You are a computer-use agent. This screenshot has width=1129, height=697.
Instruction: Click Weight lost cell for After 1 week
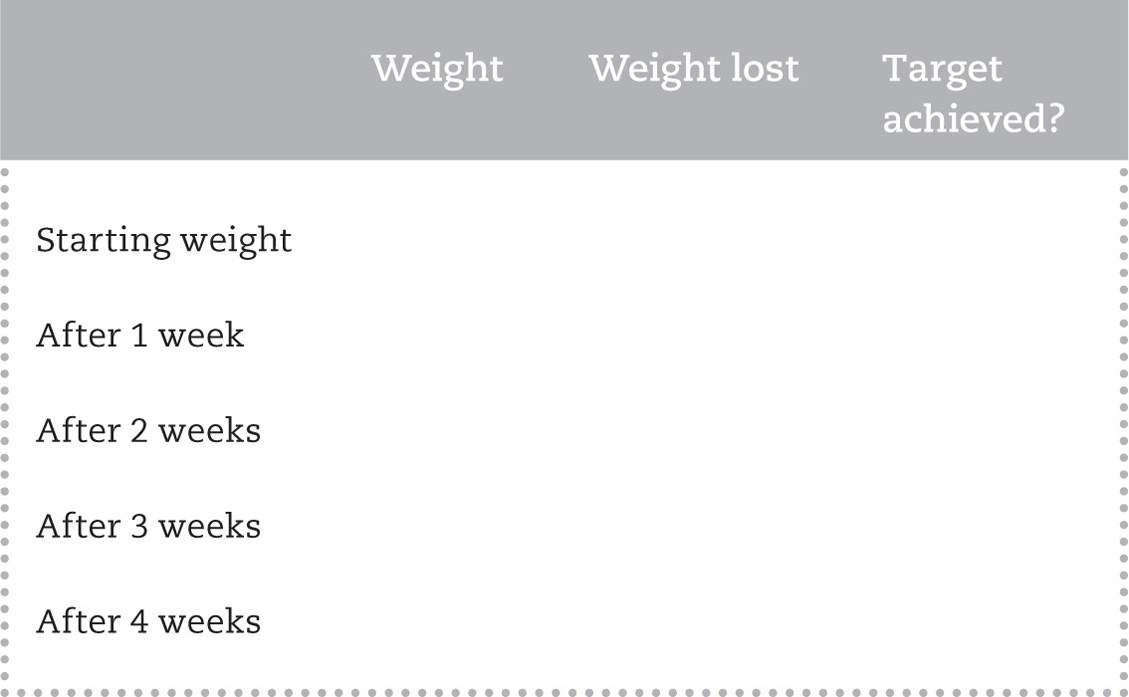693,335
